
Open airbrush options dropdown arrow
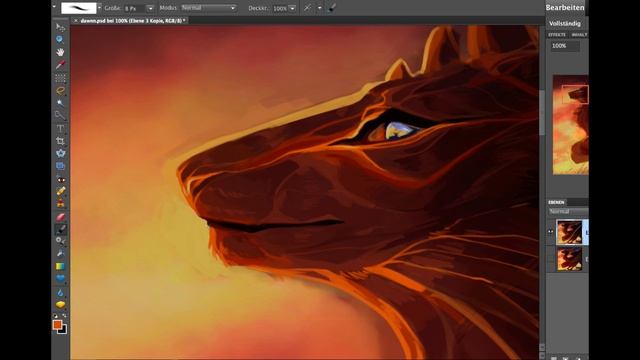(x=320, y=8)
